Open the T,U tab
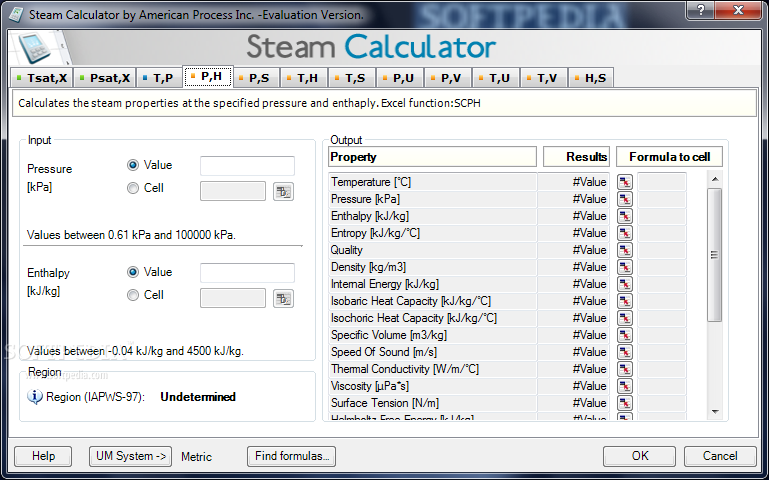The width and height of the screenshot is (769, 480). coord(495,78)
